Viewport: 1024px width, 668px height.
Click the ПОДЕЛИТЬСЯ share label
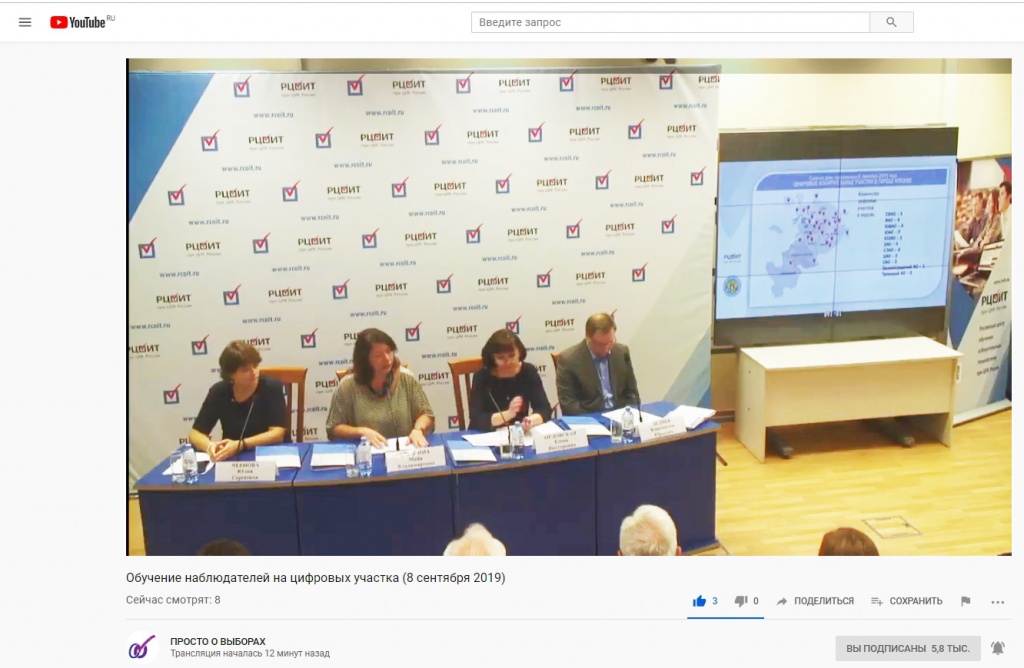pyautogui.click(x=824, y=601)
